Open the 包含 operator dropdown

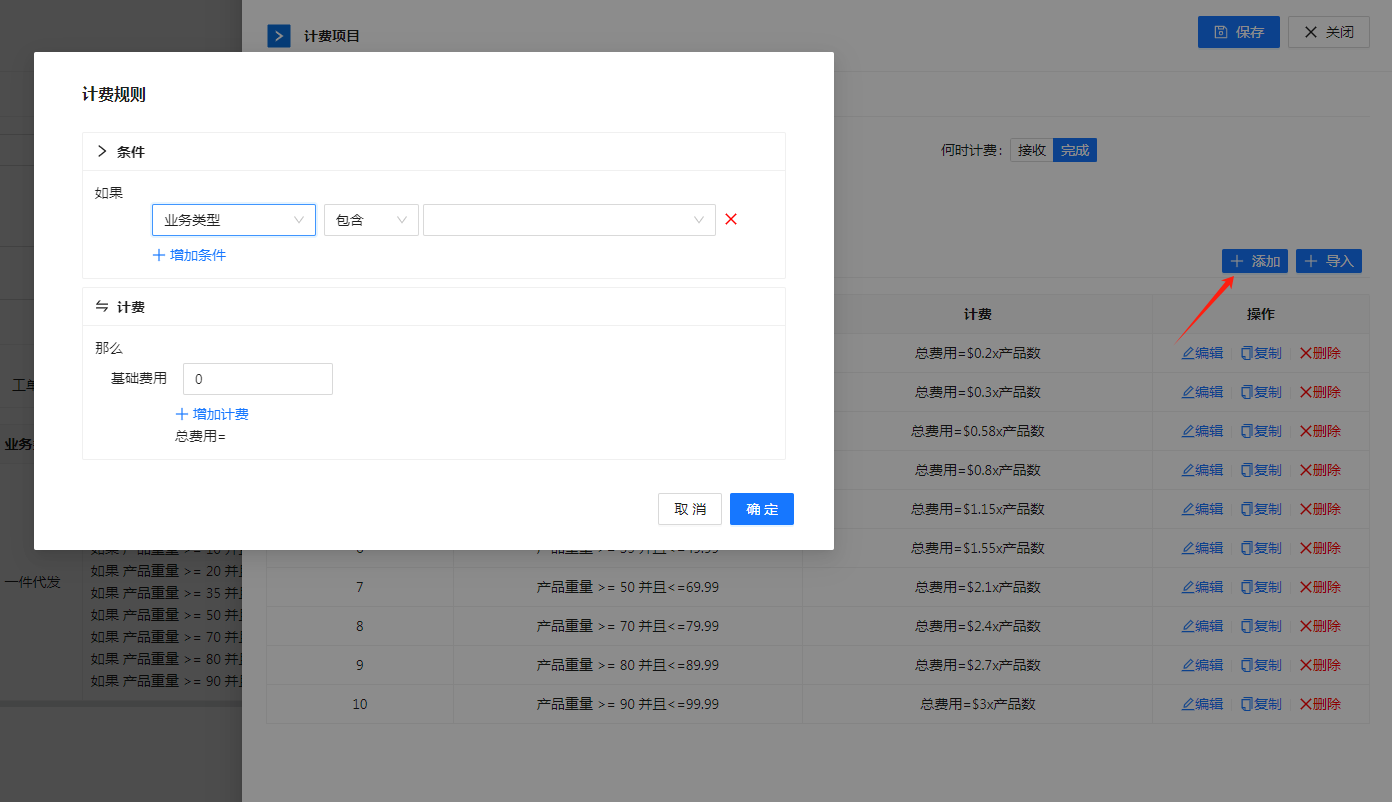(x=371, y=220)
